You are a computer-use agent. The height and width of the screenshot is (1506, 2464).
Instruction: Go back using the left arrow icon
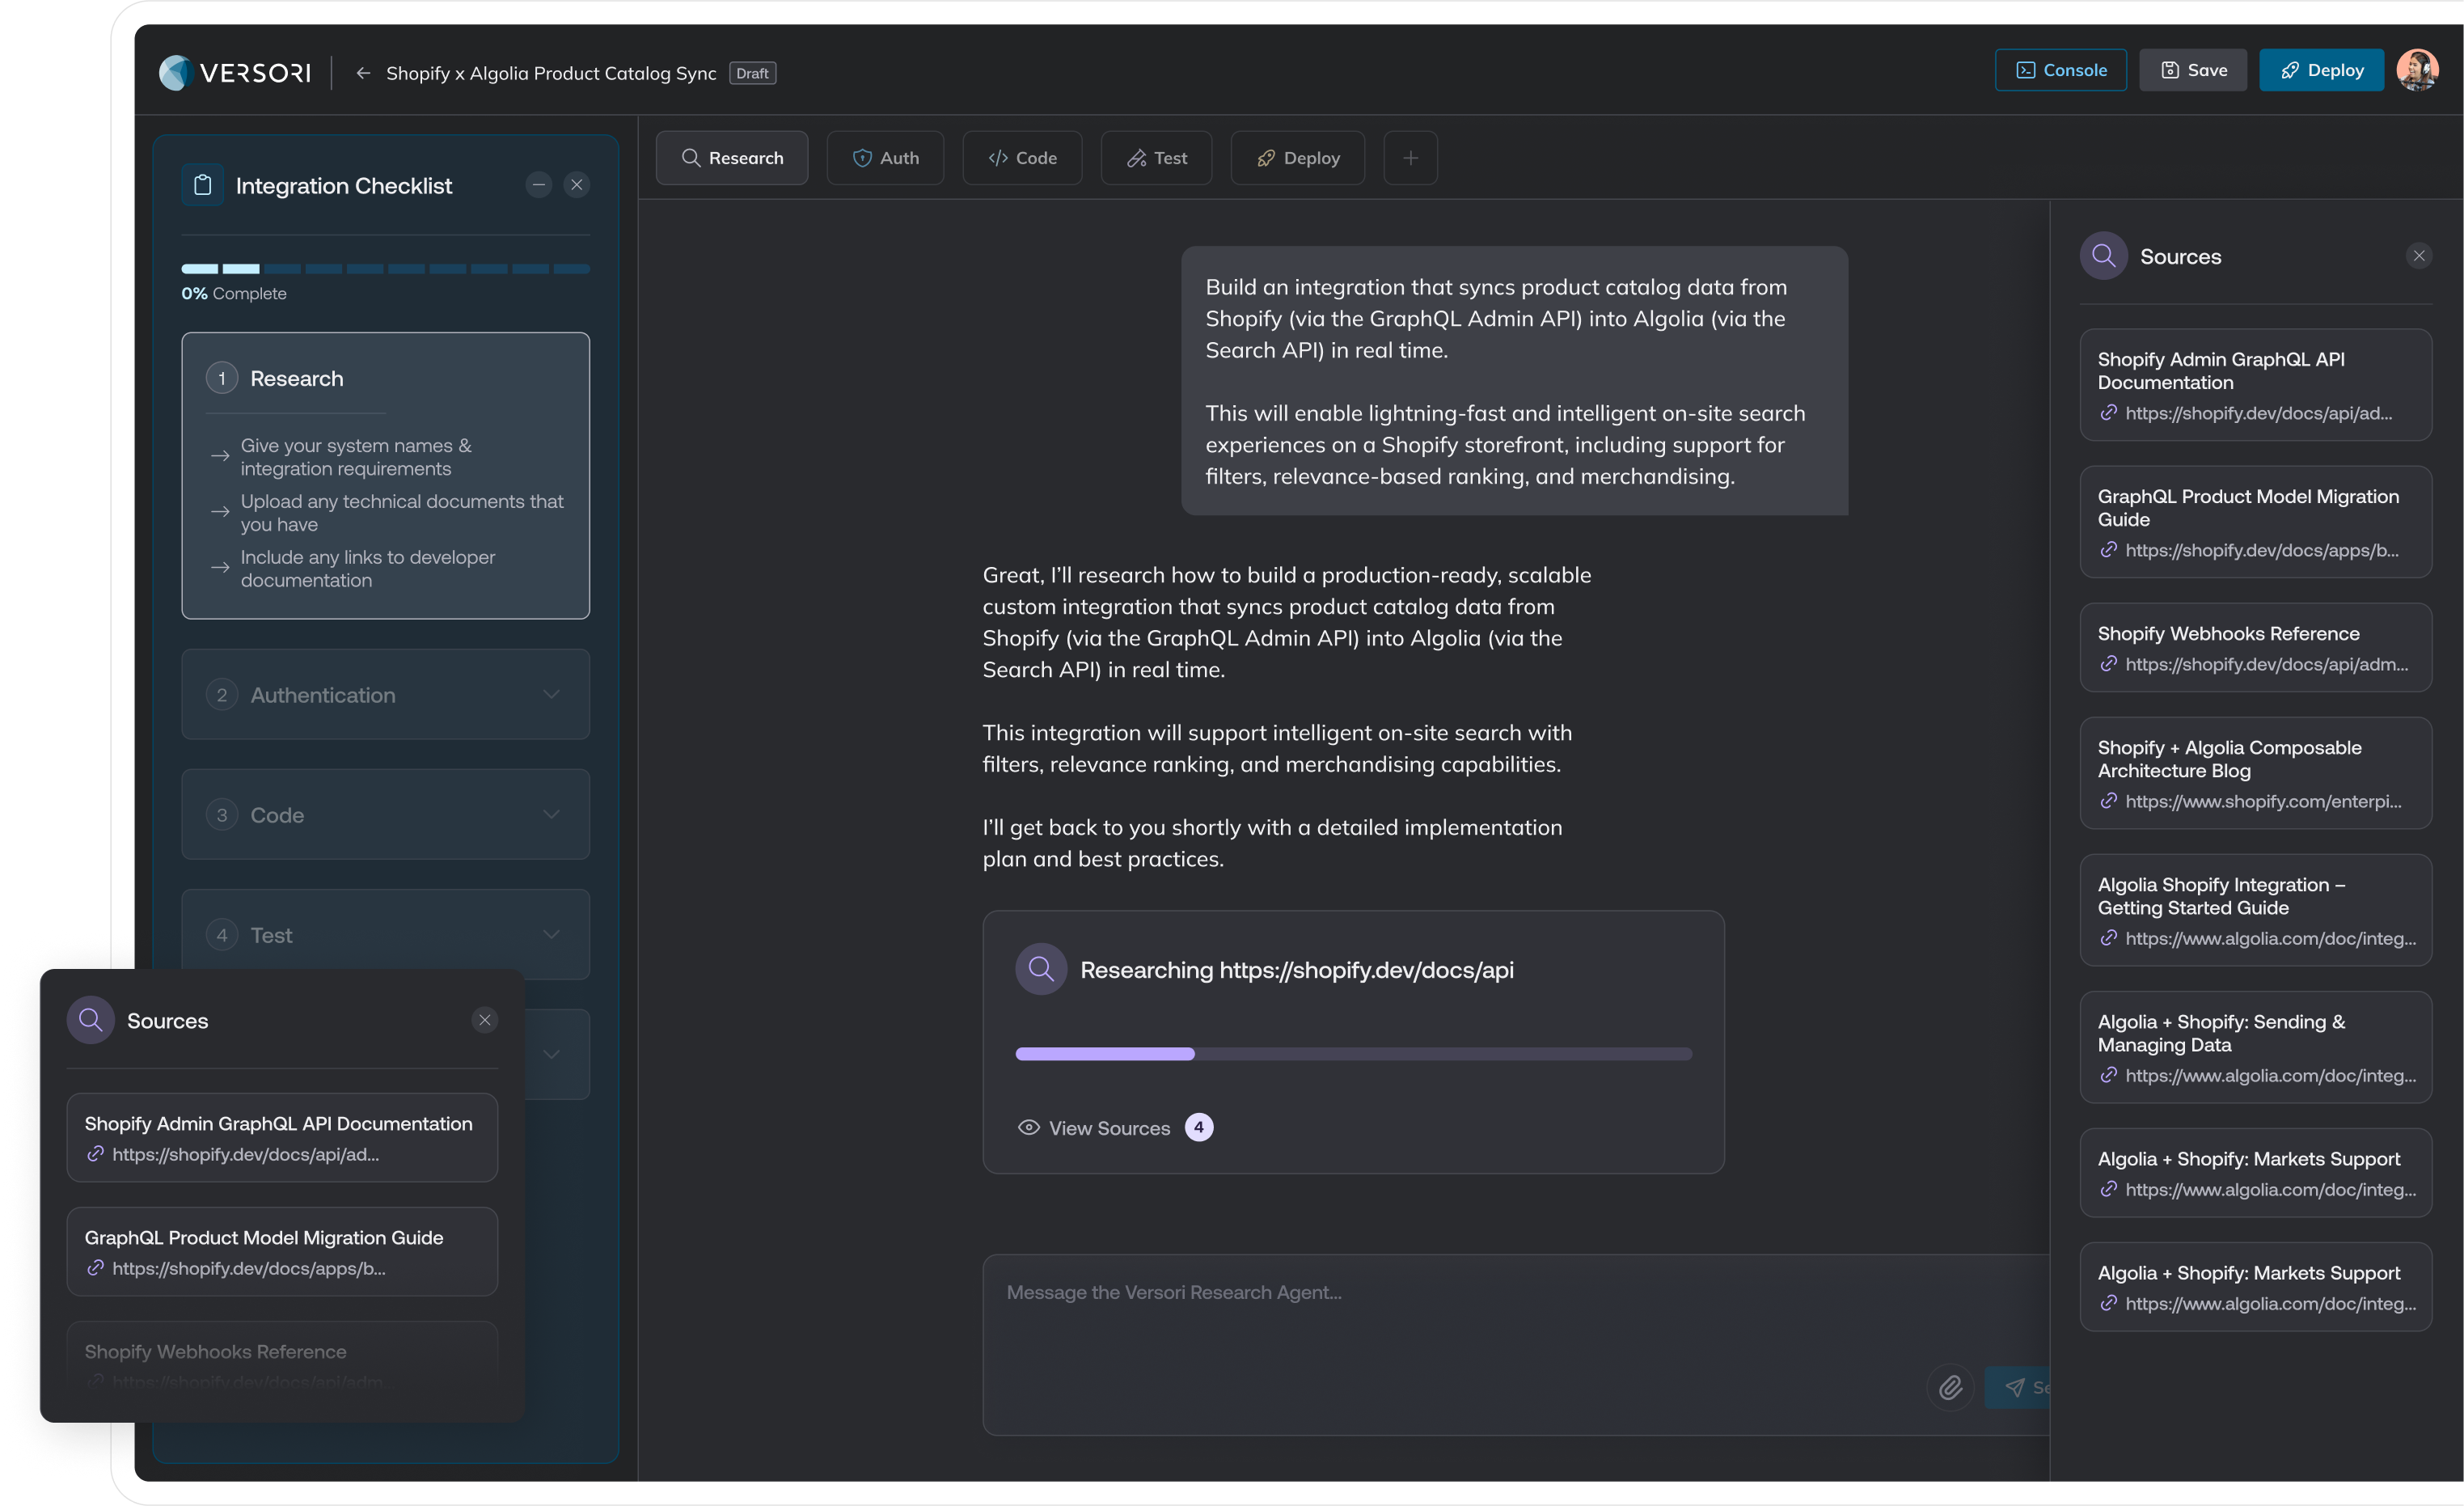pyautogui.click(x=363, y=73)
